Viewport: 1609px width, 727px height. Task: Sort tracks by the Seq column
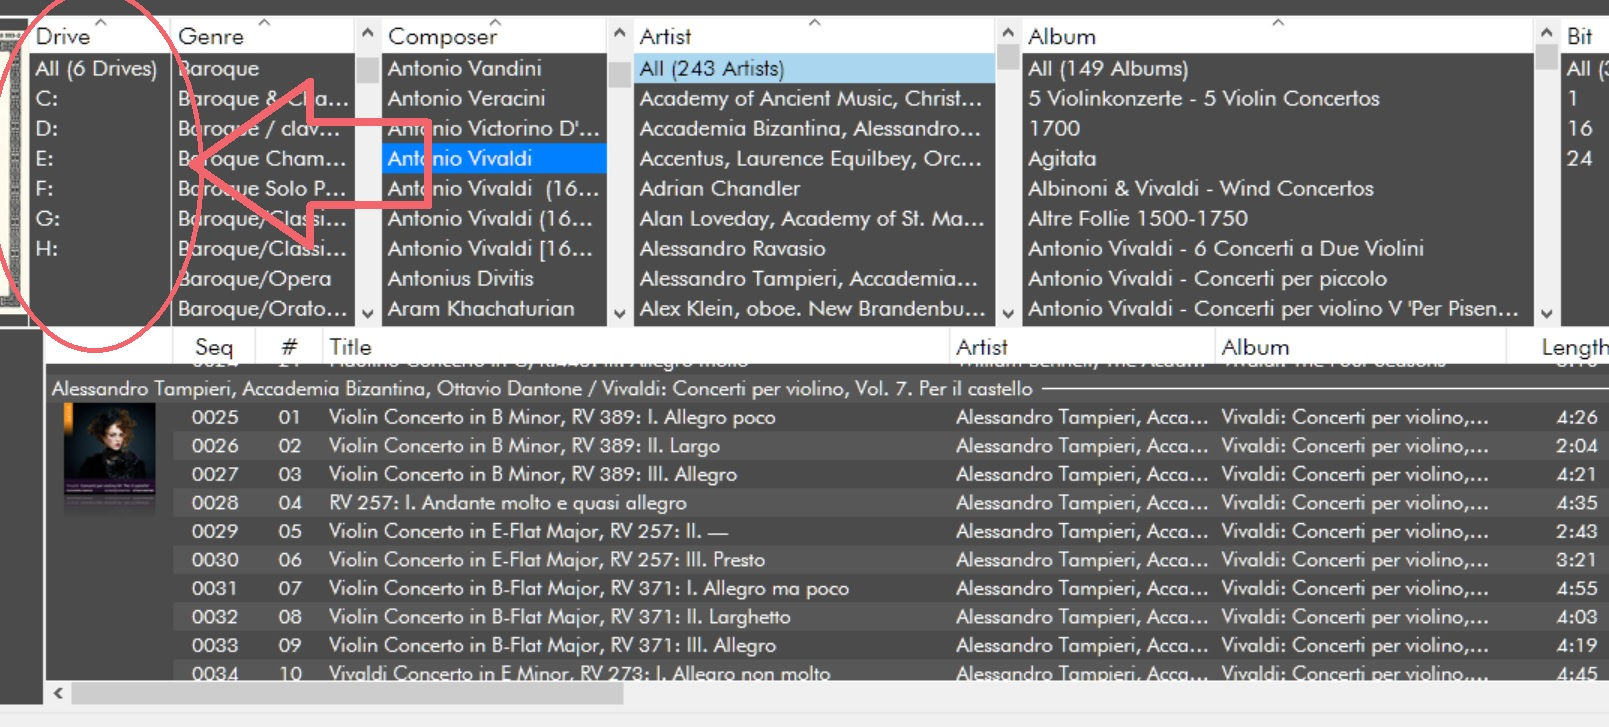pos(213,347)
